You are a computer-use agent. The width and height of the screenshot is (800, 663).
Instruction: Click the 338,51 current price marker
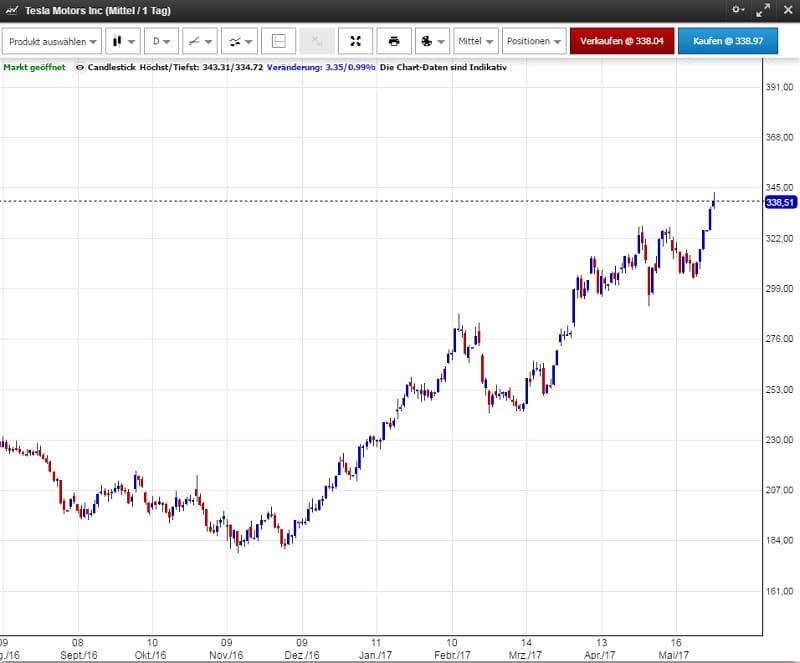[779, 202]
